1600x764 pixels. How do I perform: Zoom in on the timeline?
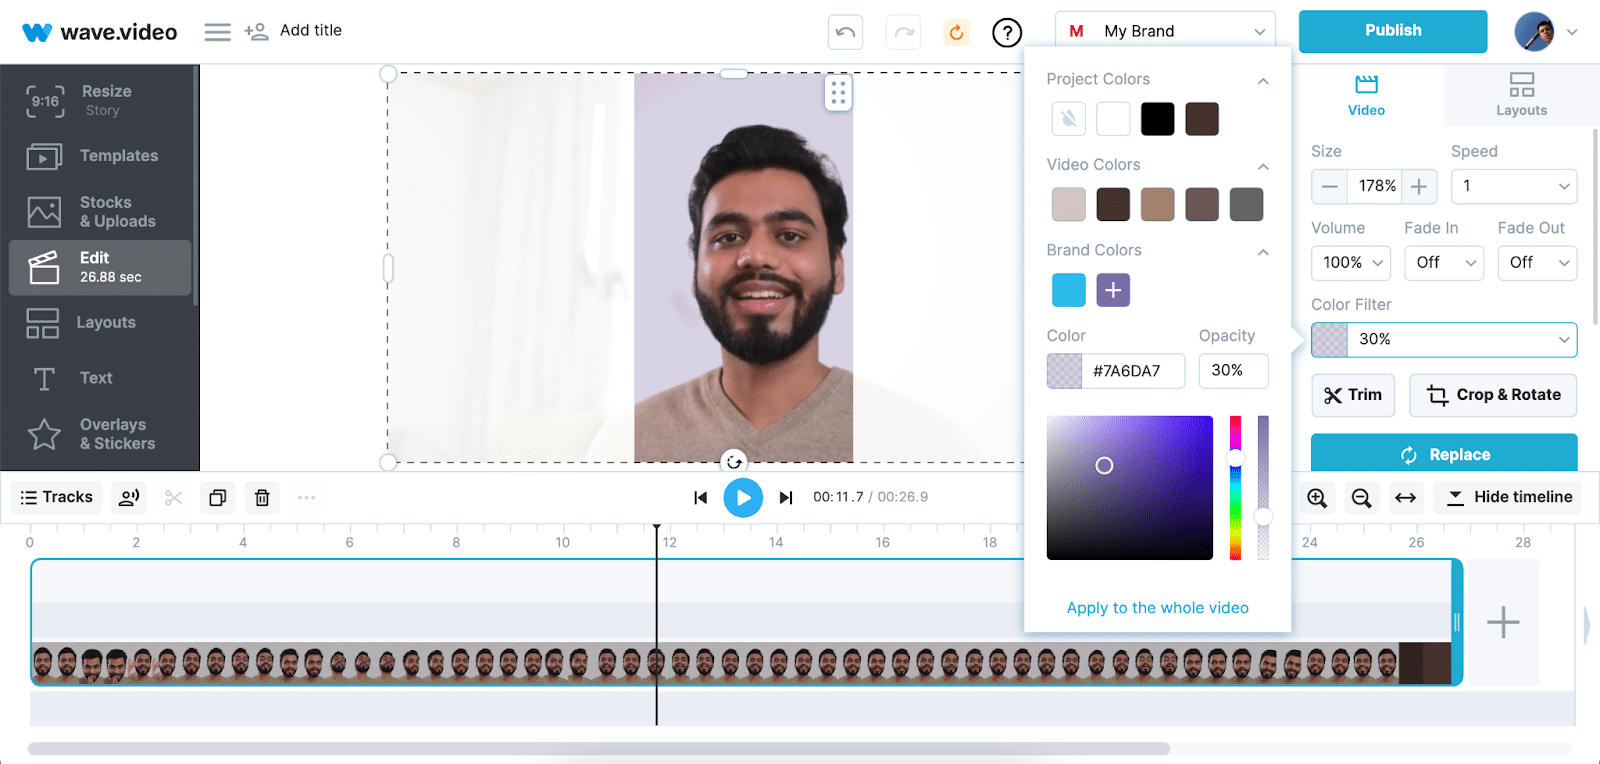pos(1317,497)
